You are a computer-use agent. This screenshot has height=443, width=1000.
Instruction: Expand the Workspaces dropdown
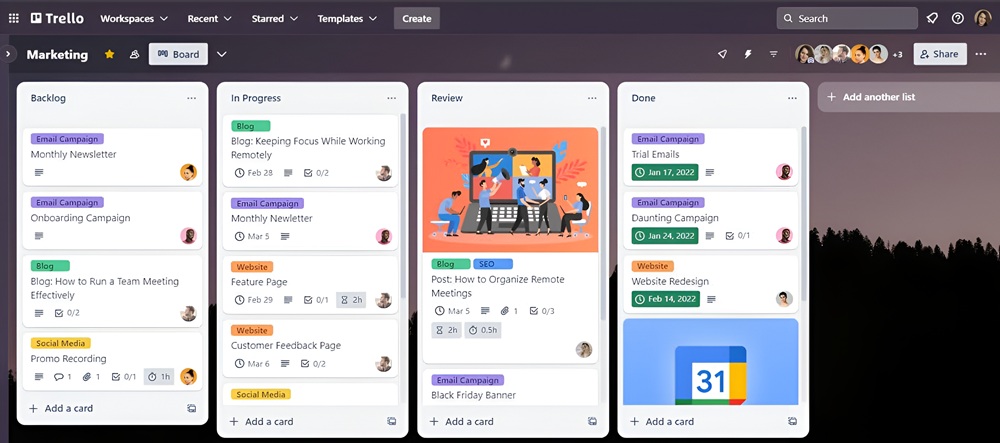[134, 18]
